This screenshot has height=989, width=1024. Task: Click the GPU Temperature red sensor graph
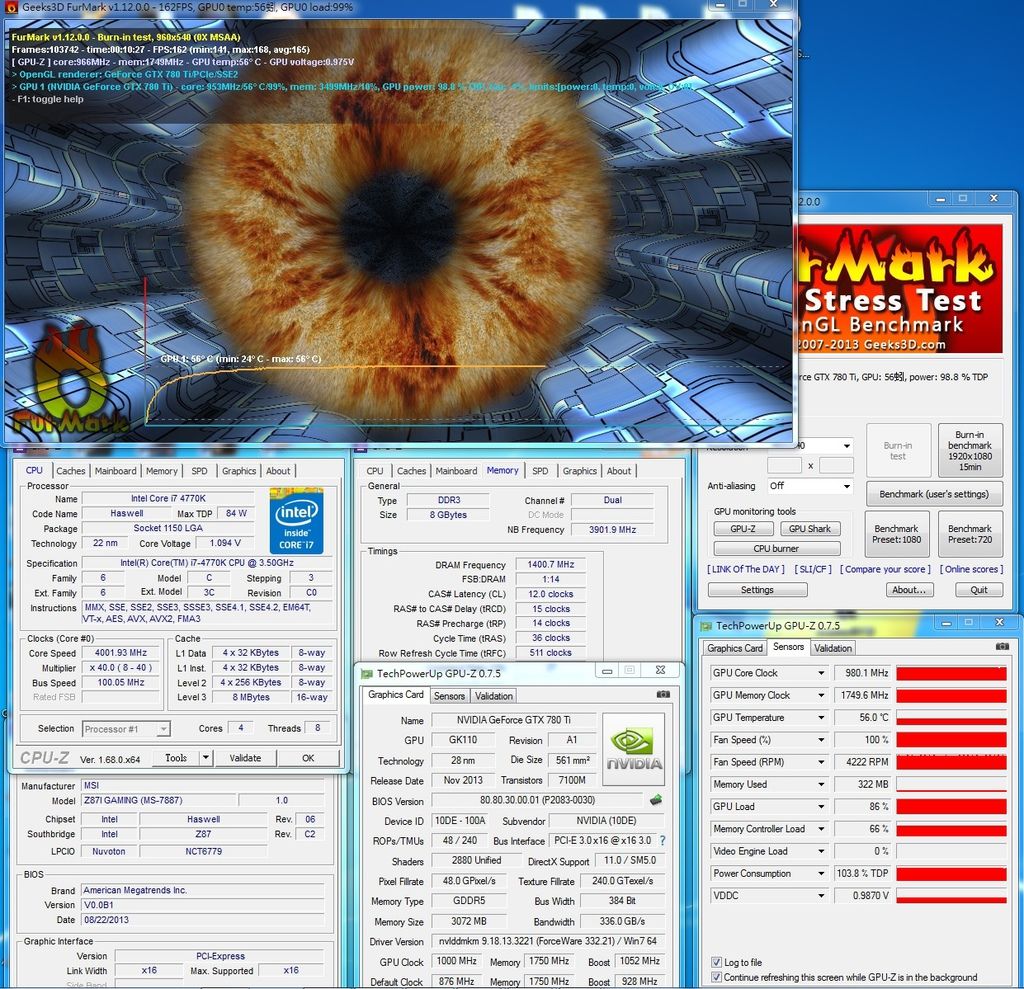coord(951,717)
